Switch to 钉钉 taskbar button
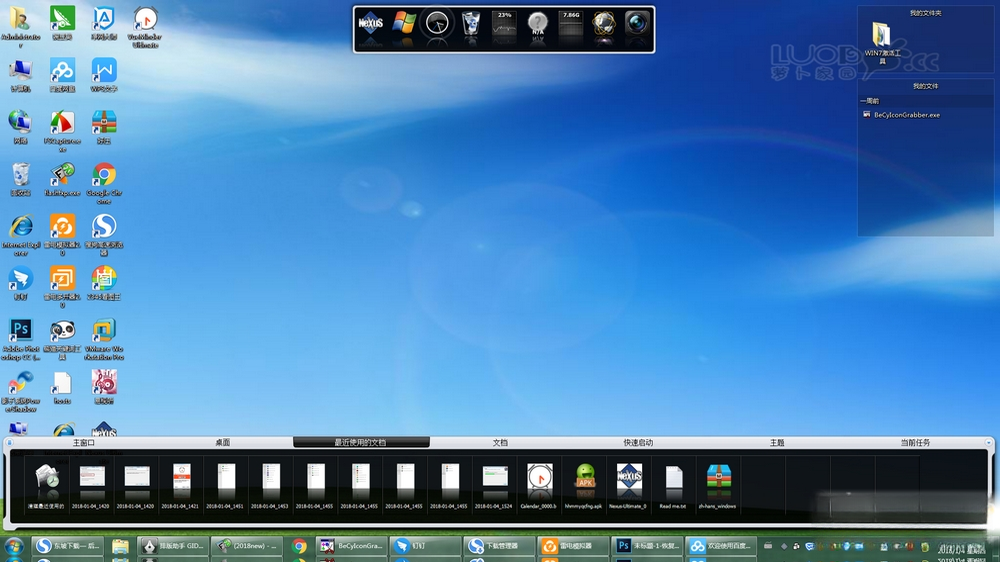This screenshot has height=562, width=1000. coord(424,546)
